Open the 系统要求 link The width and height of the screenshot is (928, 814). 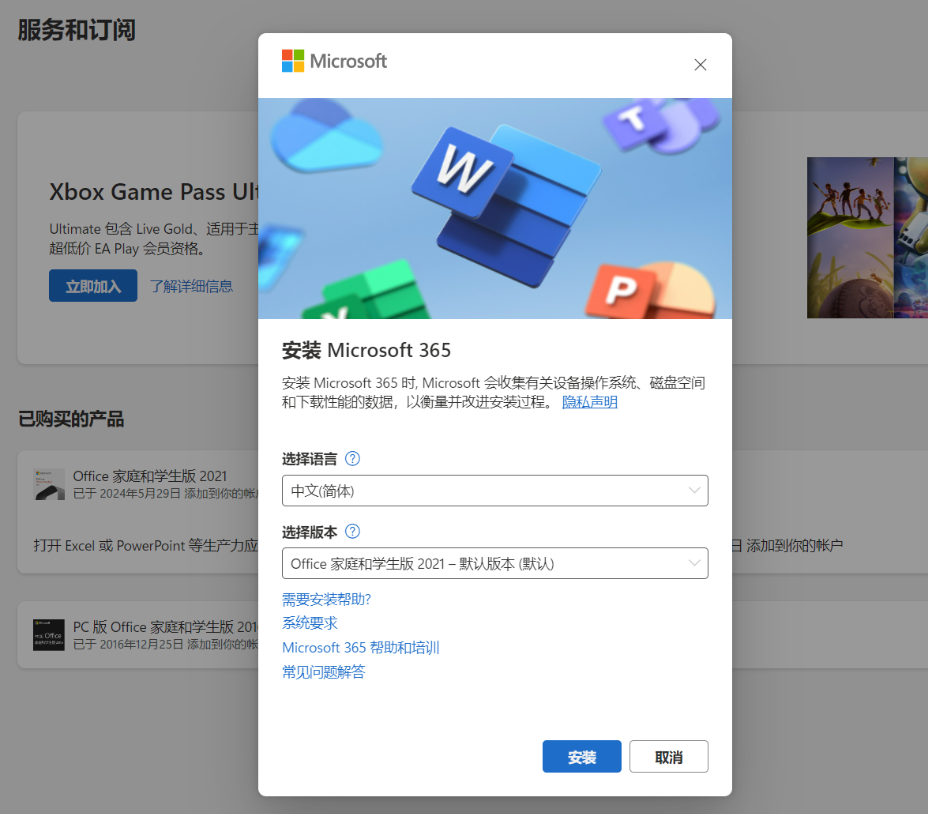pos(310,623)
